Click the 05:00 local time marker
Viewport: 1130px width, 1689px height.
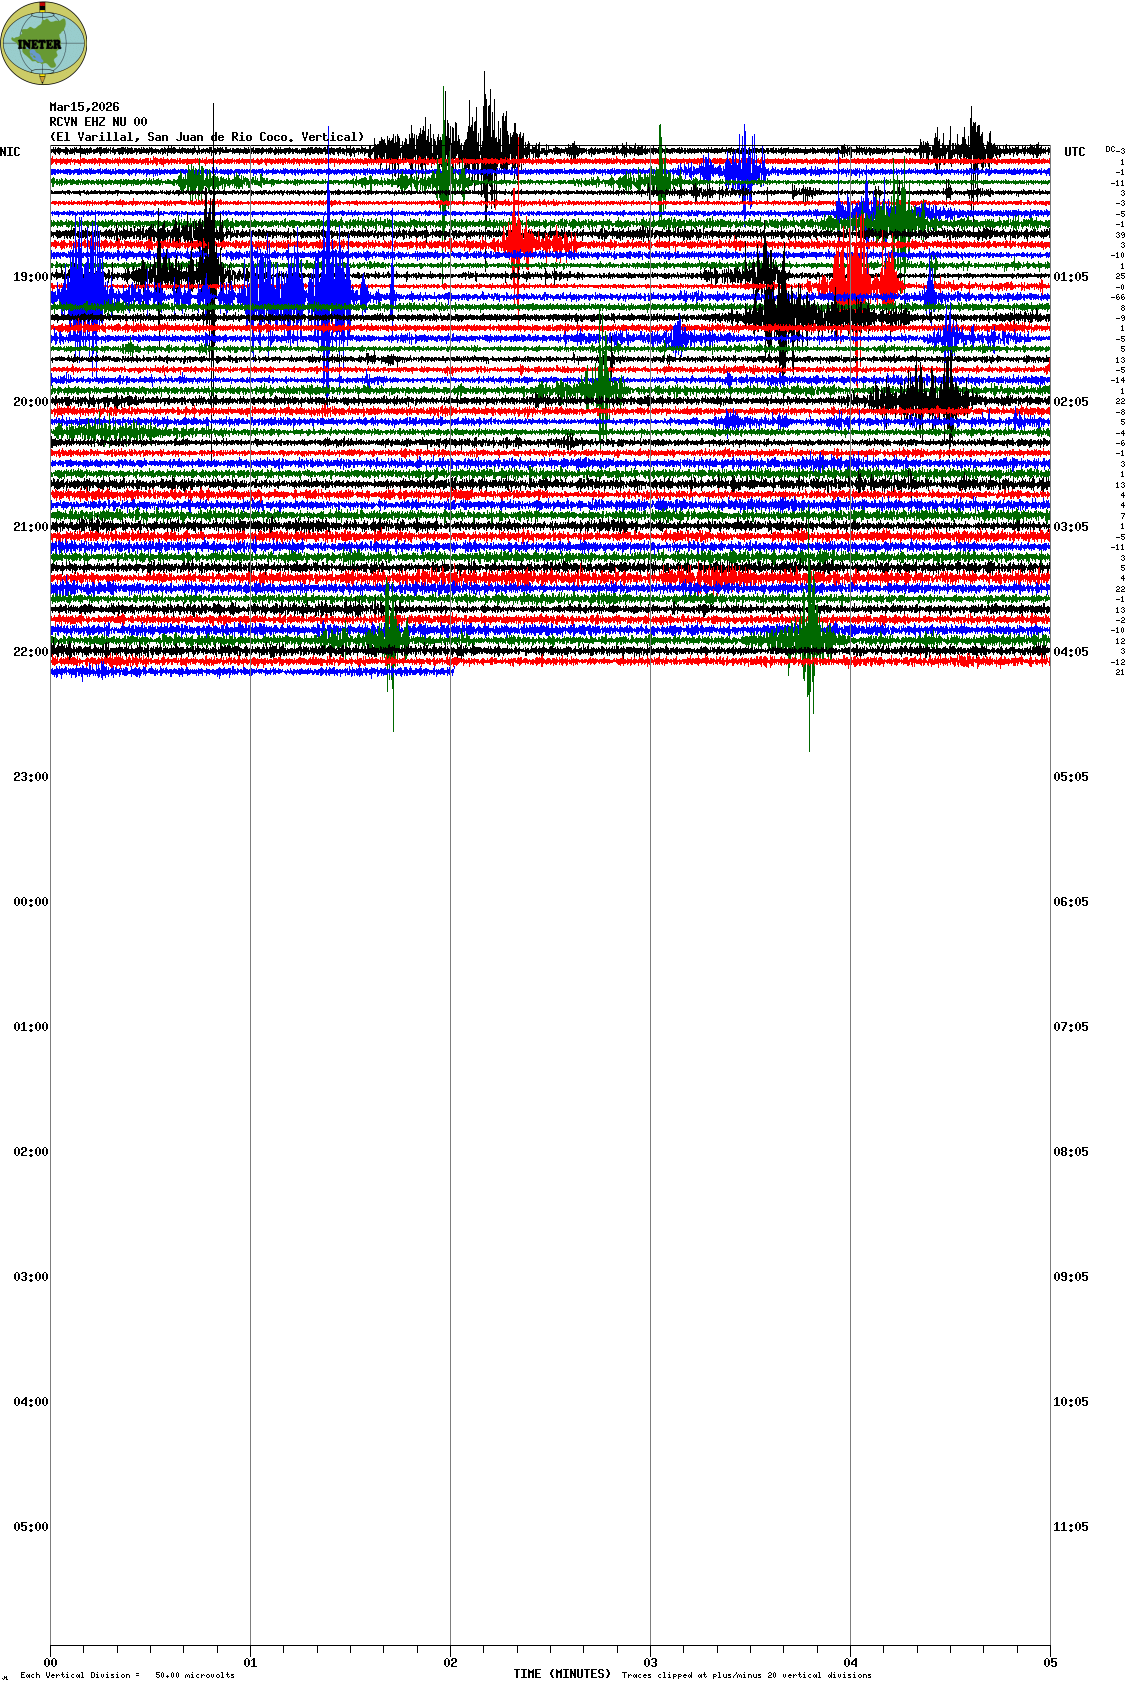click(31, 1527)
